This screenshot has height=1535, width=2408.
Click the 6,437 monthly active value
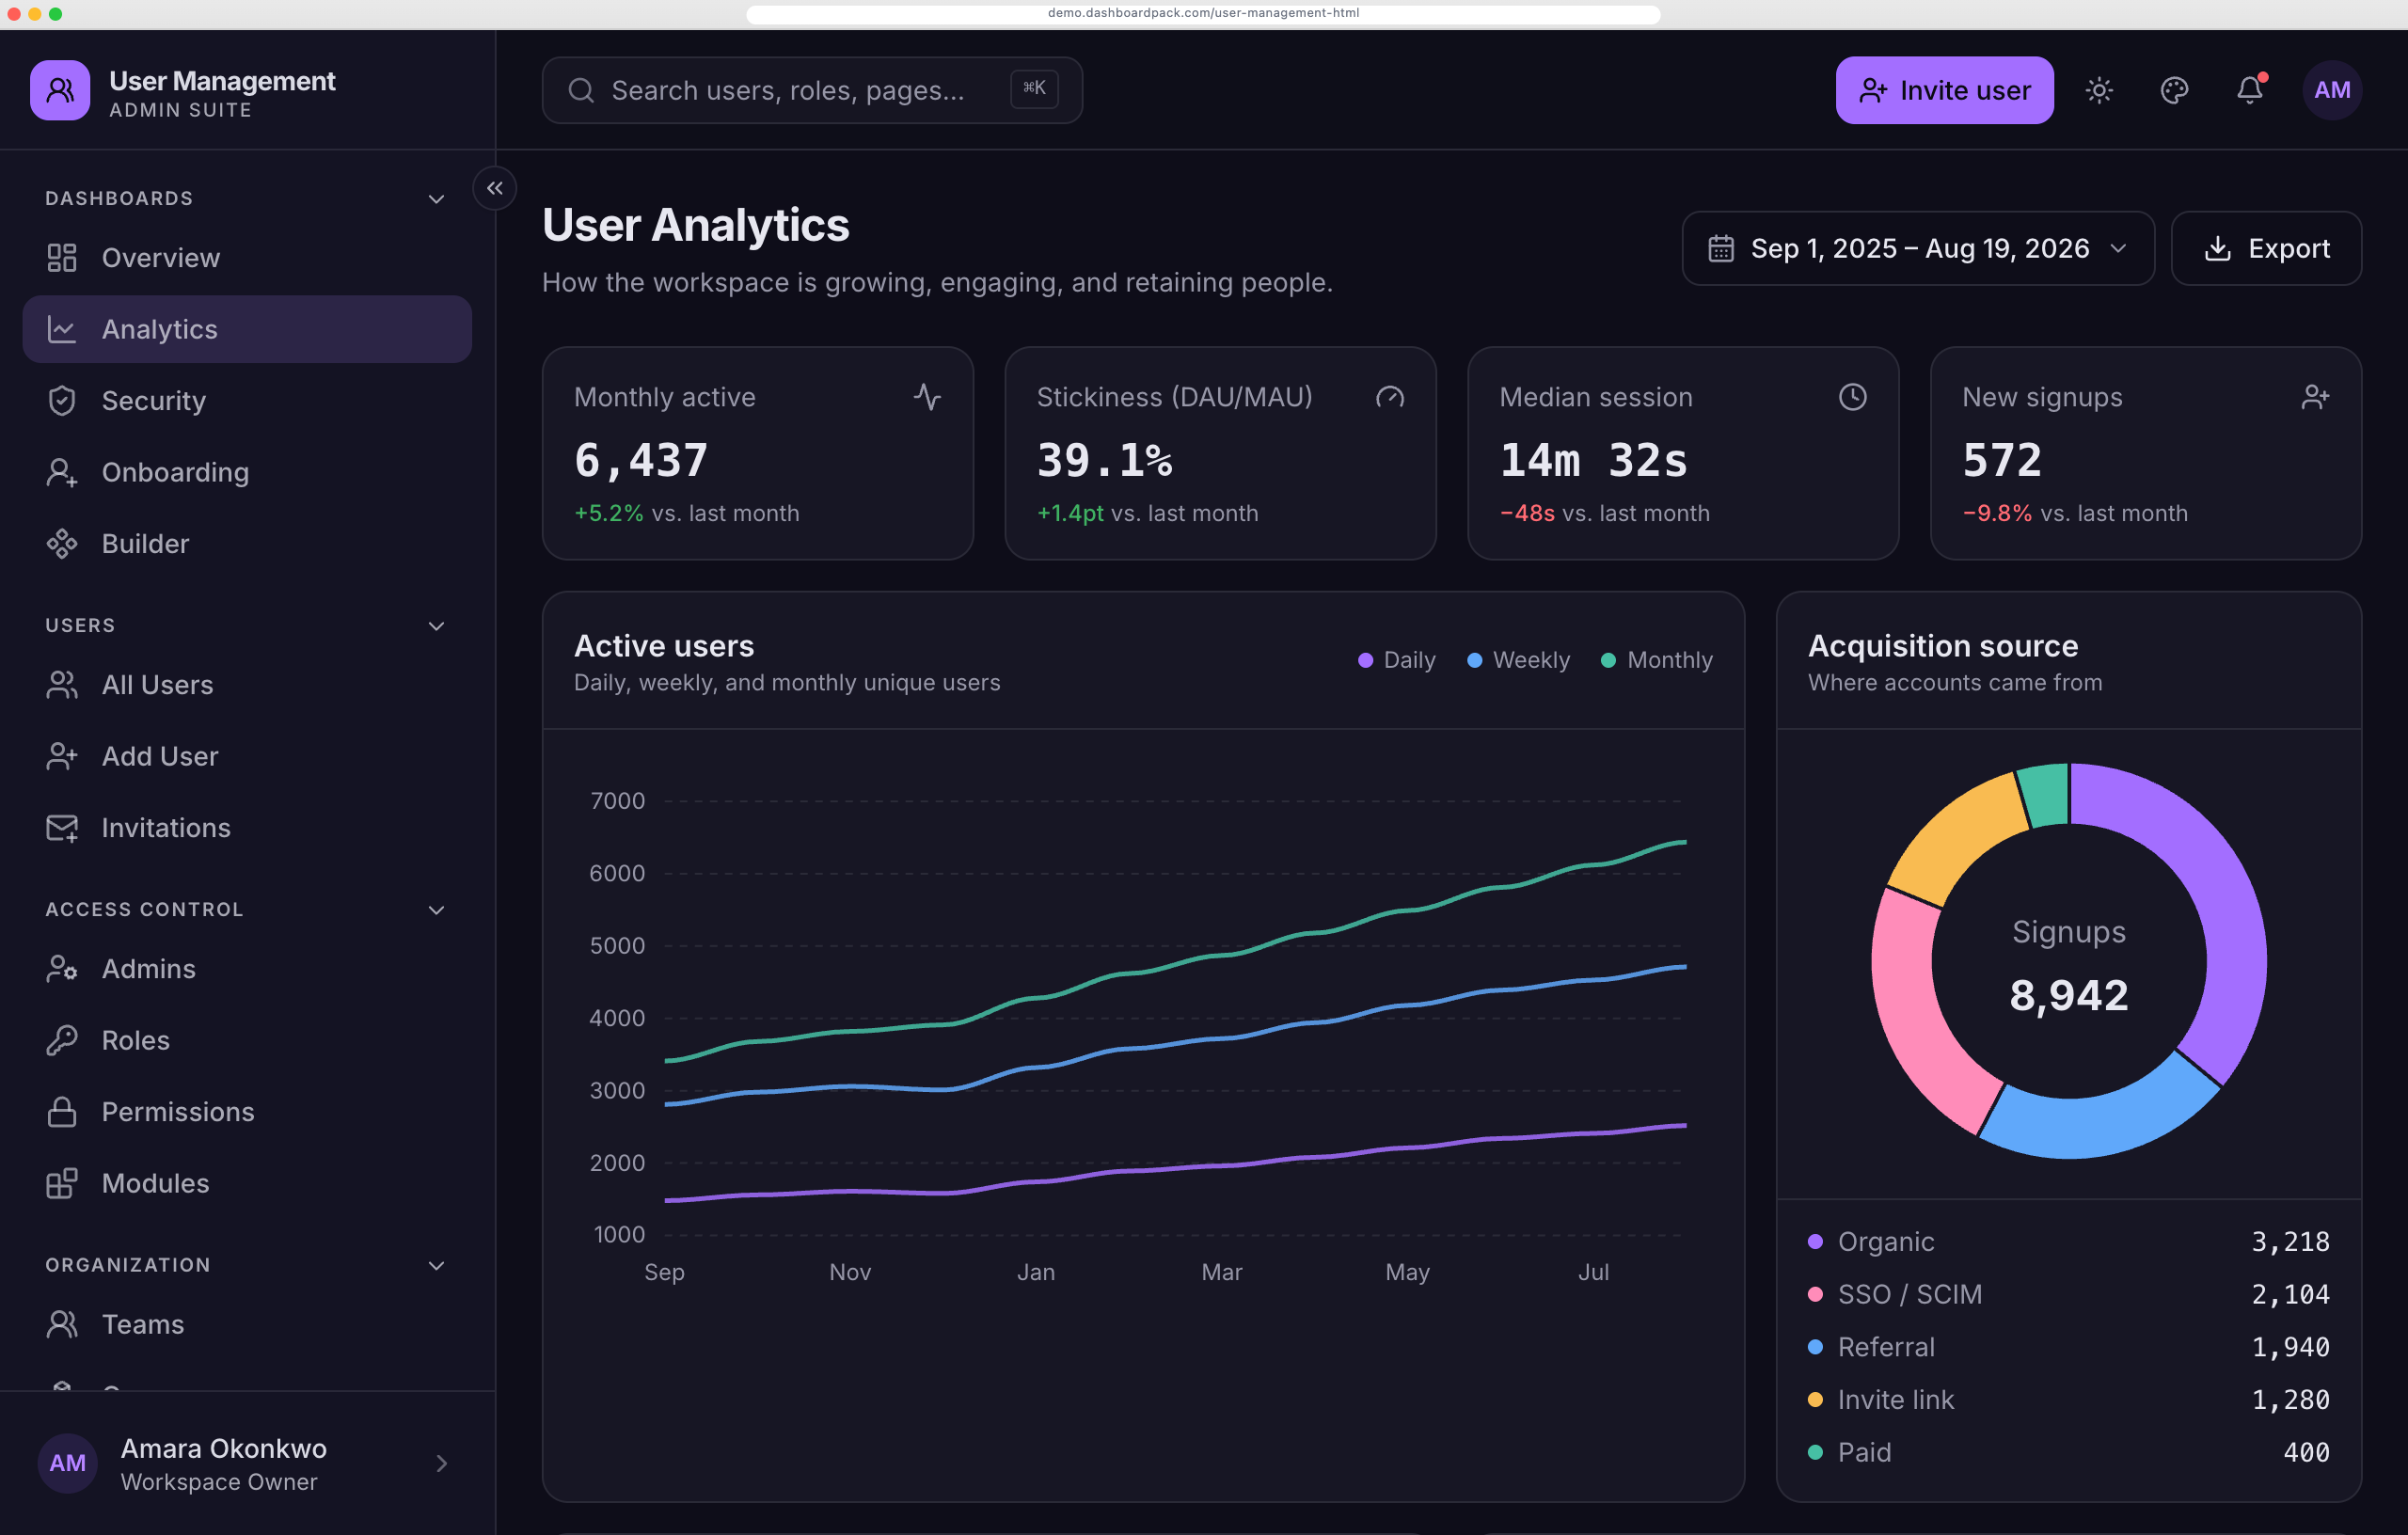pos(641,460)
